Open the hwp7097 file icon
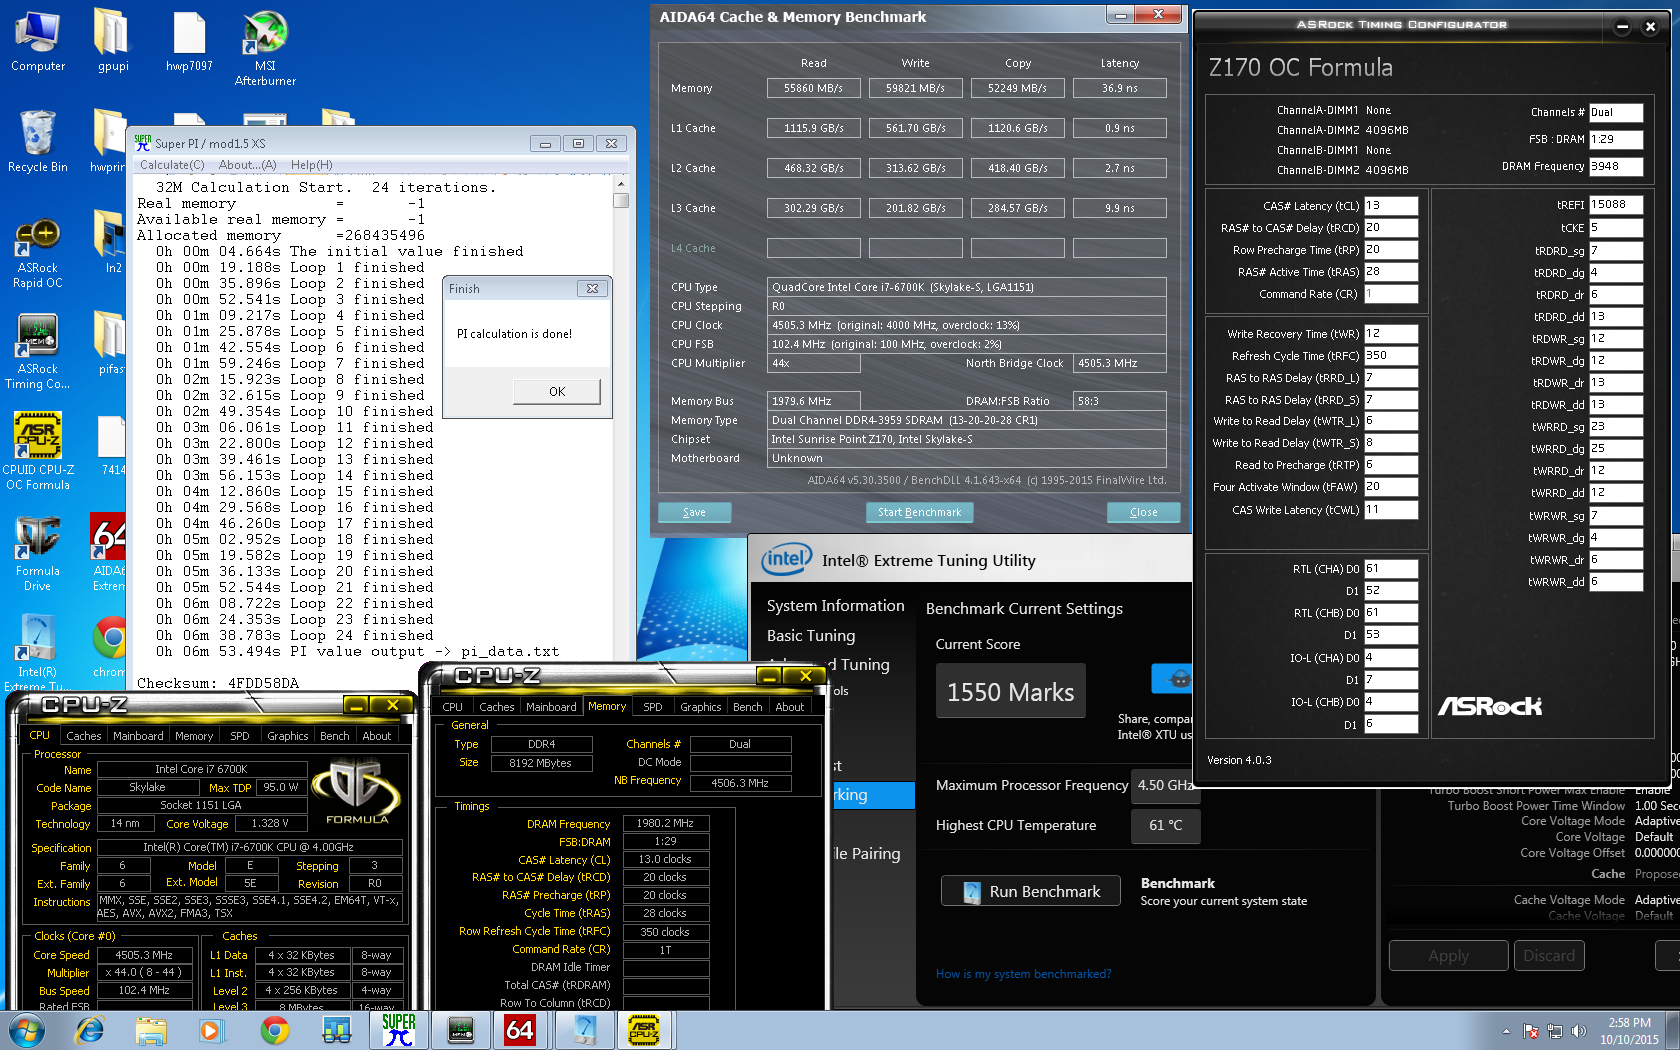Screen dimensions: 1680x1050 click(x=189, y=42)
